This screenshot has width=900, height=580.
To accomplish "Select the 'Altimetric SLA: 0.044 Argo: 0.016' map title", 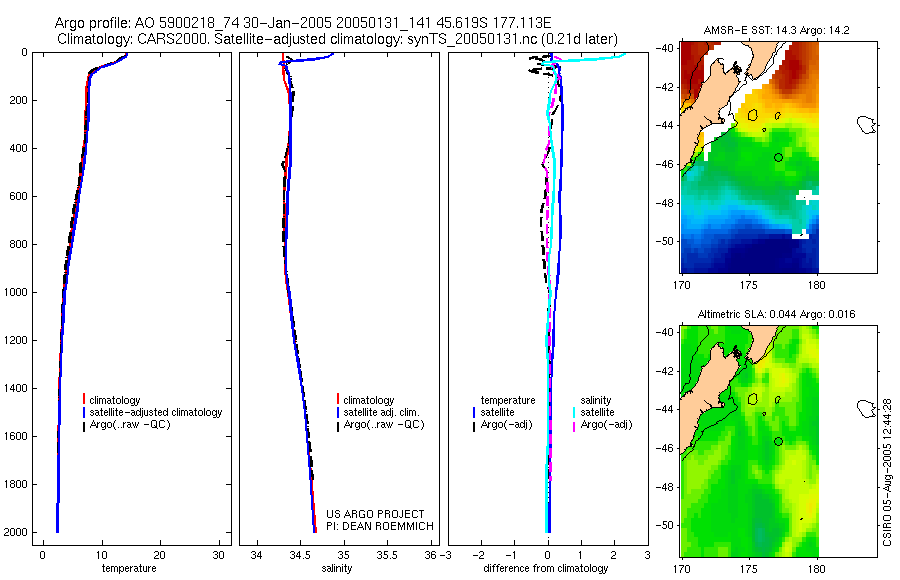I will (776, 314).
